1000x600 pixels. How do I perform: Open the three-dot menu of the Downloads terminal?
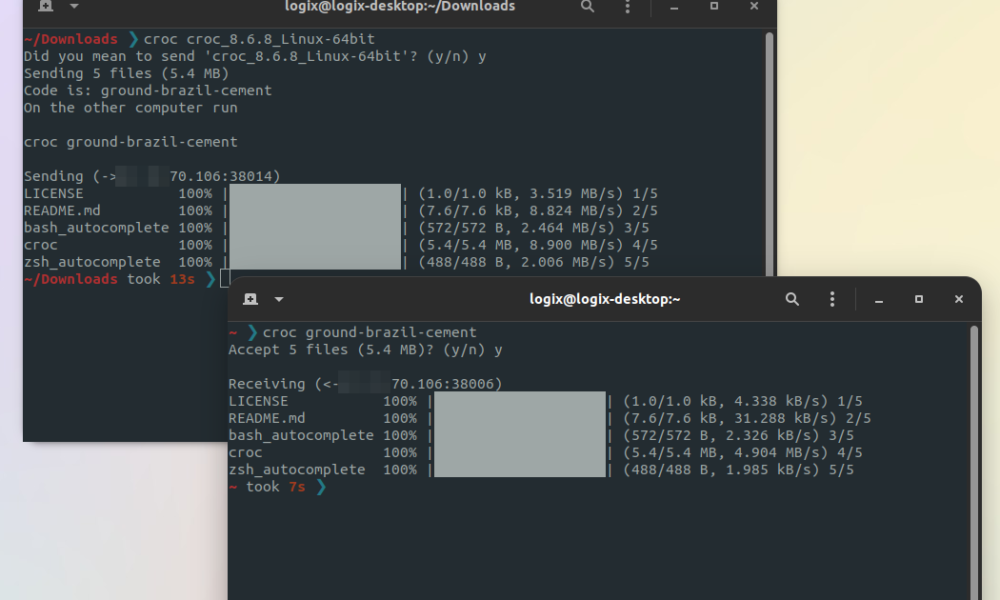click(628, 6)
